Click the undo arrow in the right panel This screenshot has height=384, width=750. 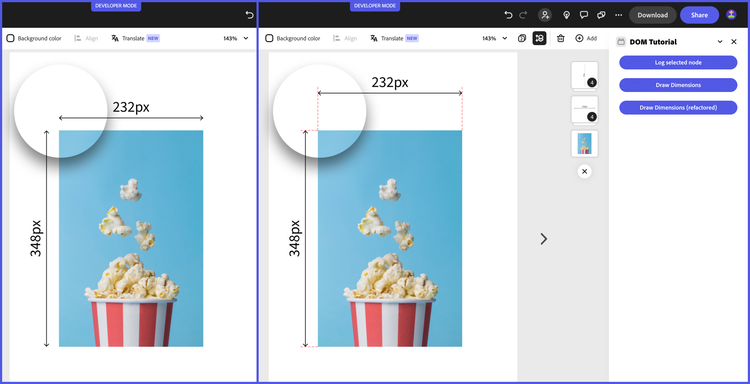click(508, 15)
